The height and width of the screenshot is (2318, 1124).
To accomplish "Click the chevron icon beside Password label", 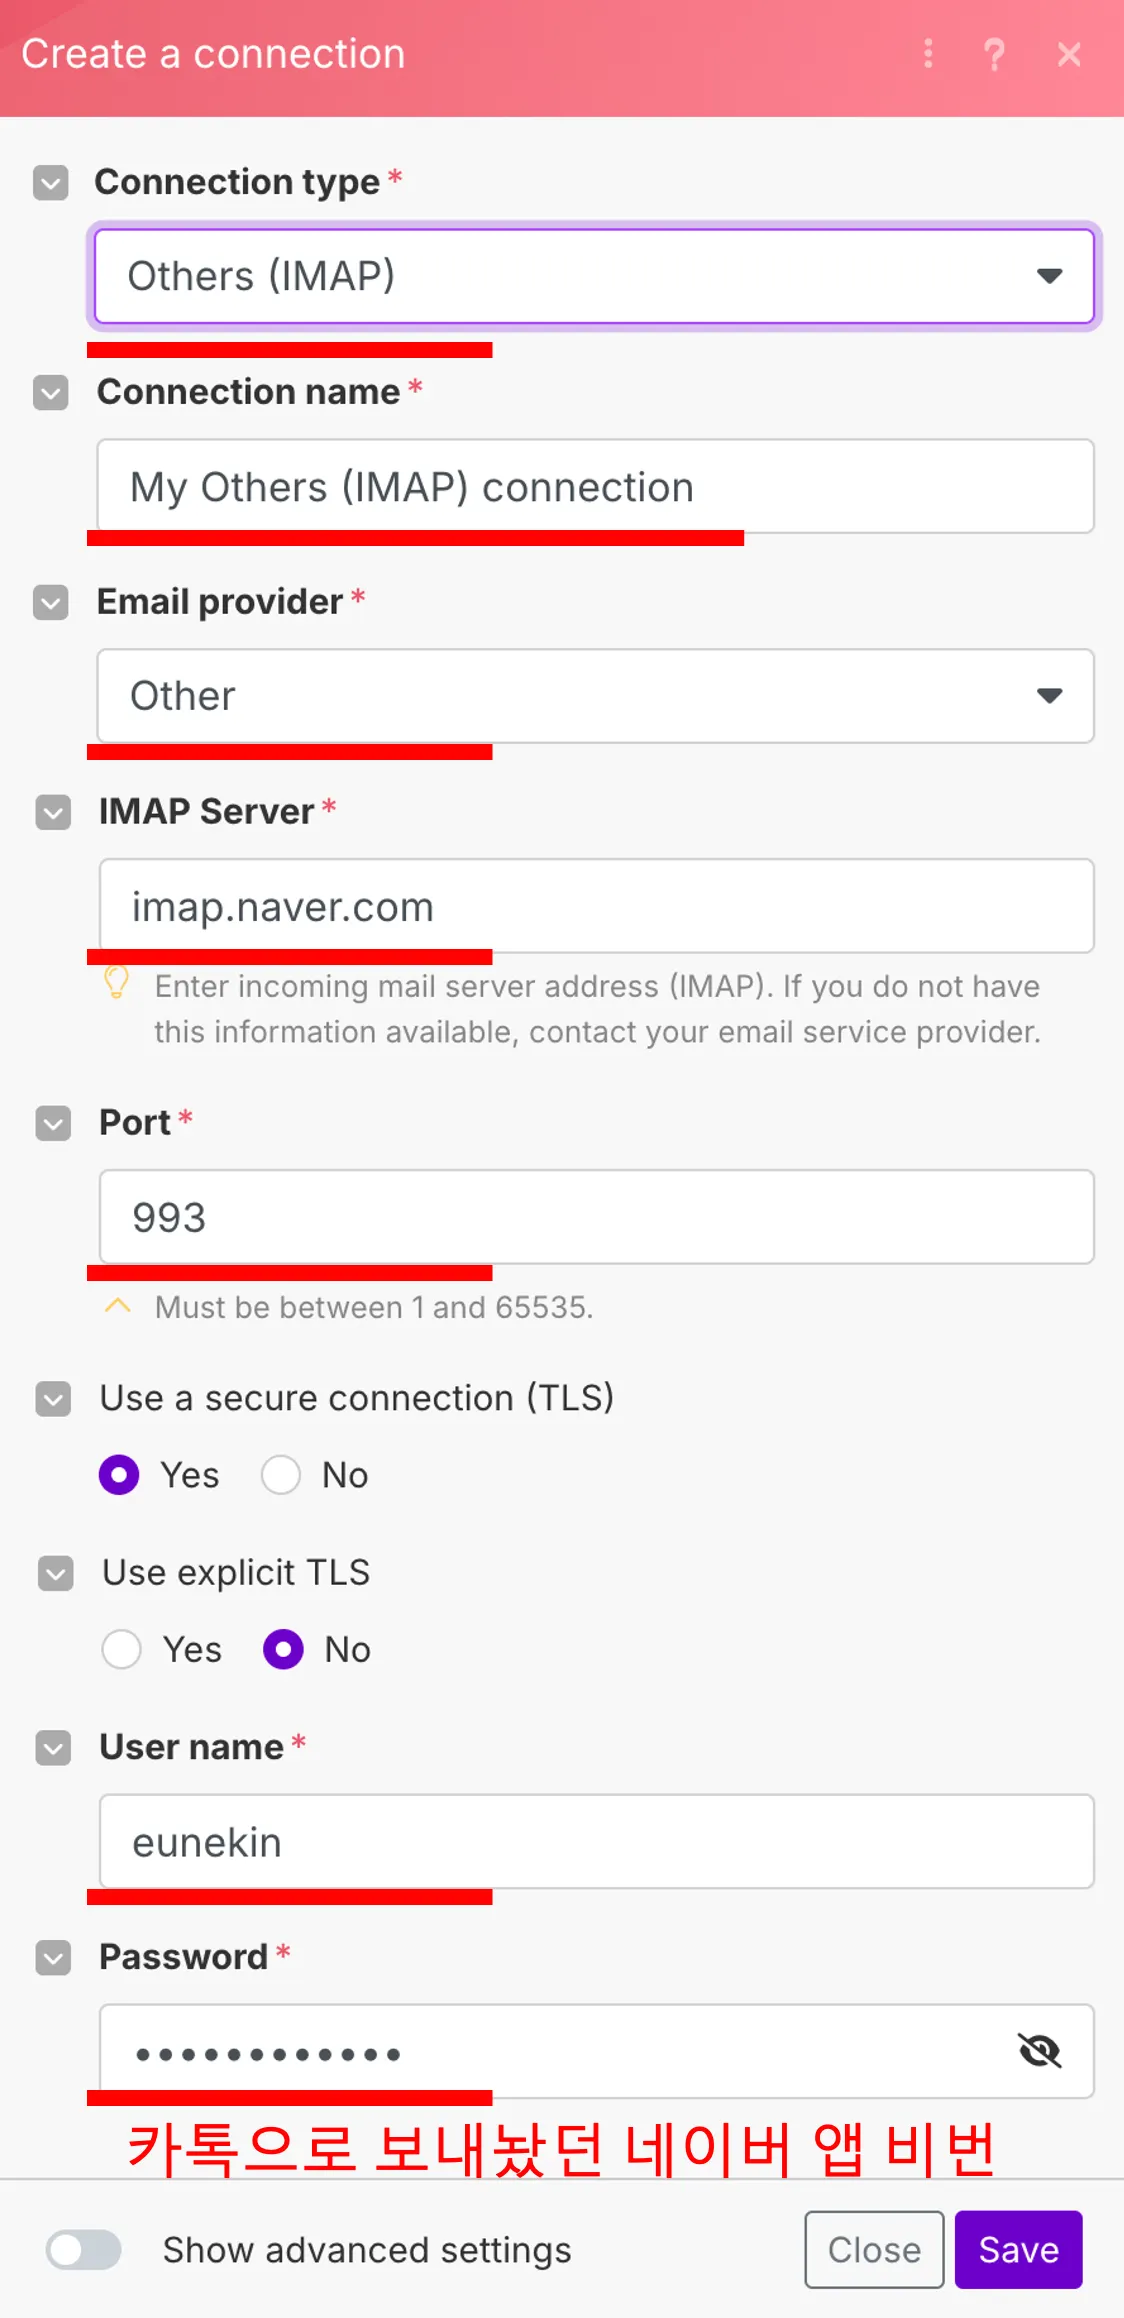I will [x=53, y=1958].
